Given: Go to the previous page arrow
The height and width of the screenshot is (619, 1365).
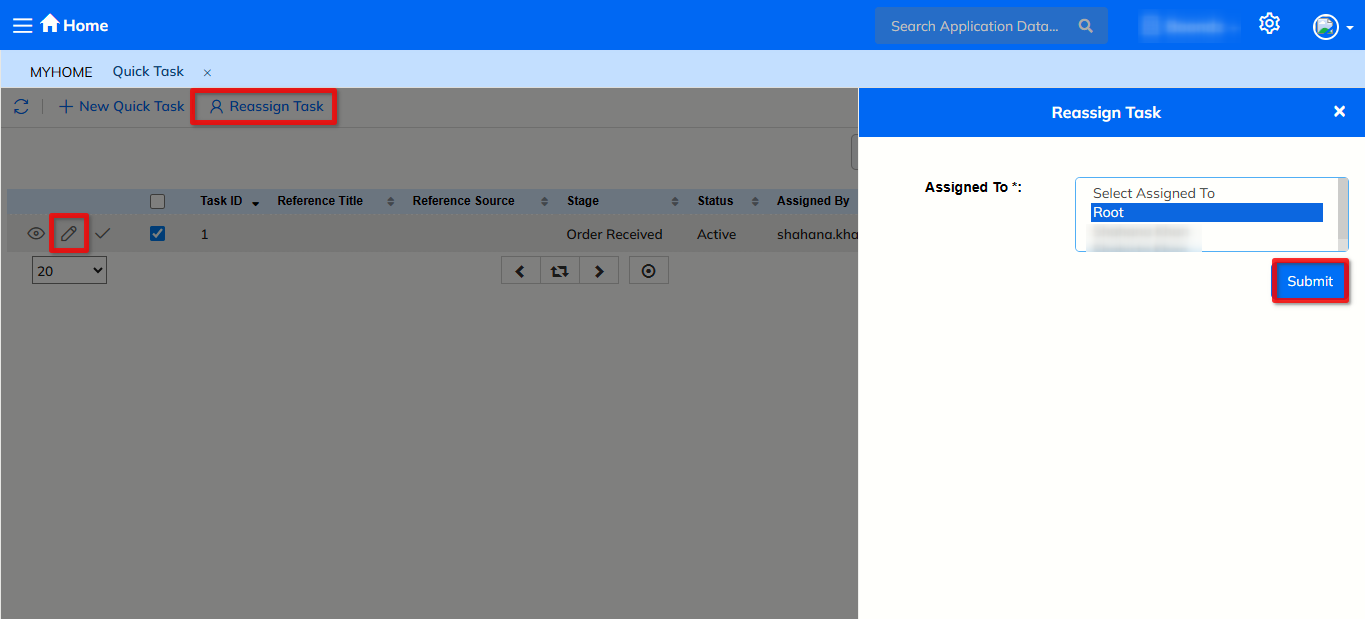Looking at the screenshot, I should 520,271.
